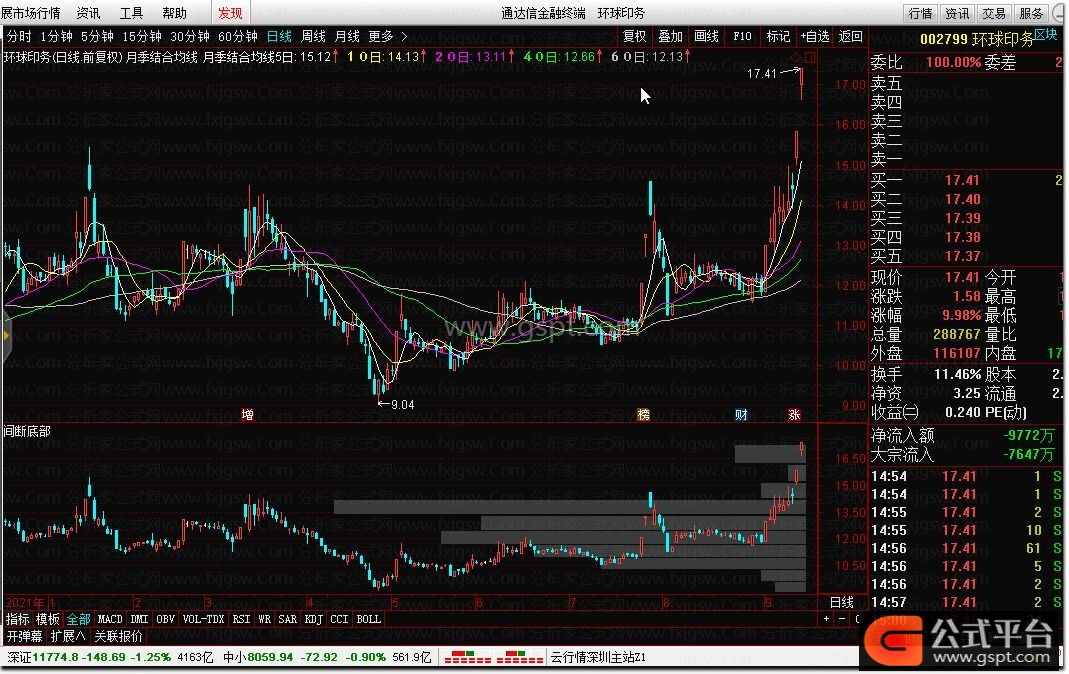Screen dimensions: 1069x674
Task: Click the 云行情深圳主站Z1 server status
Action: click(x=598, y=657)
